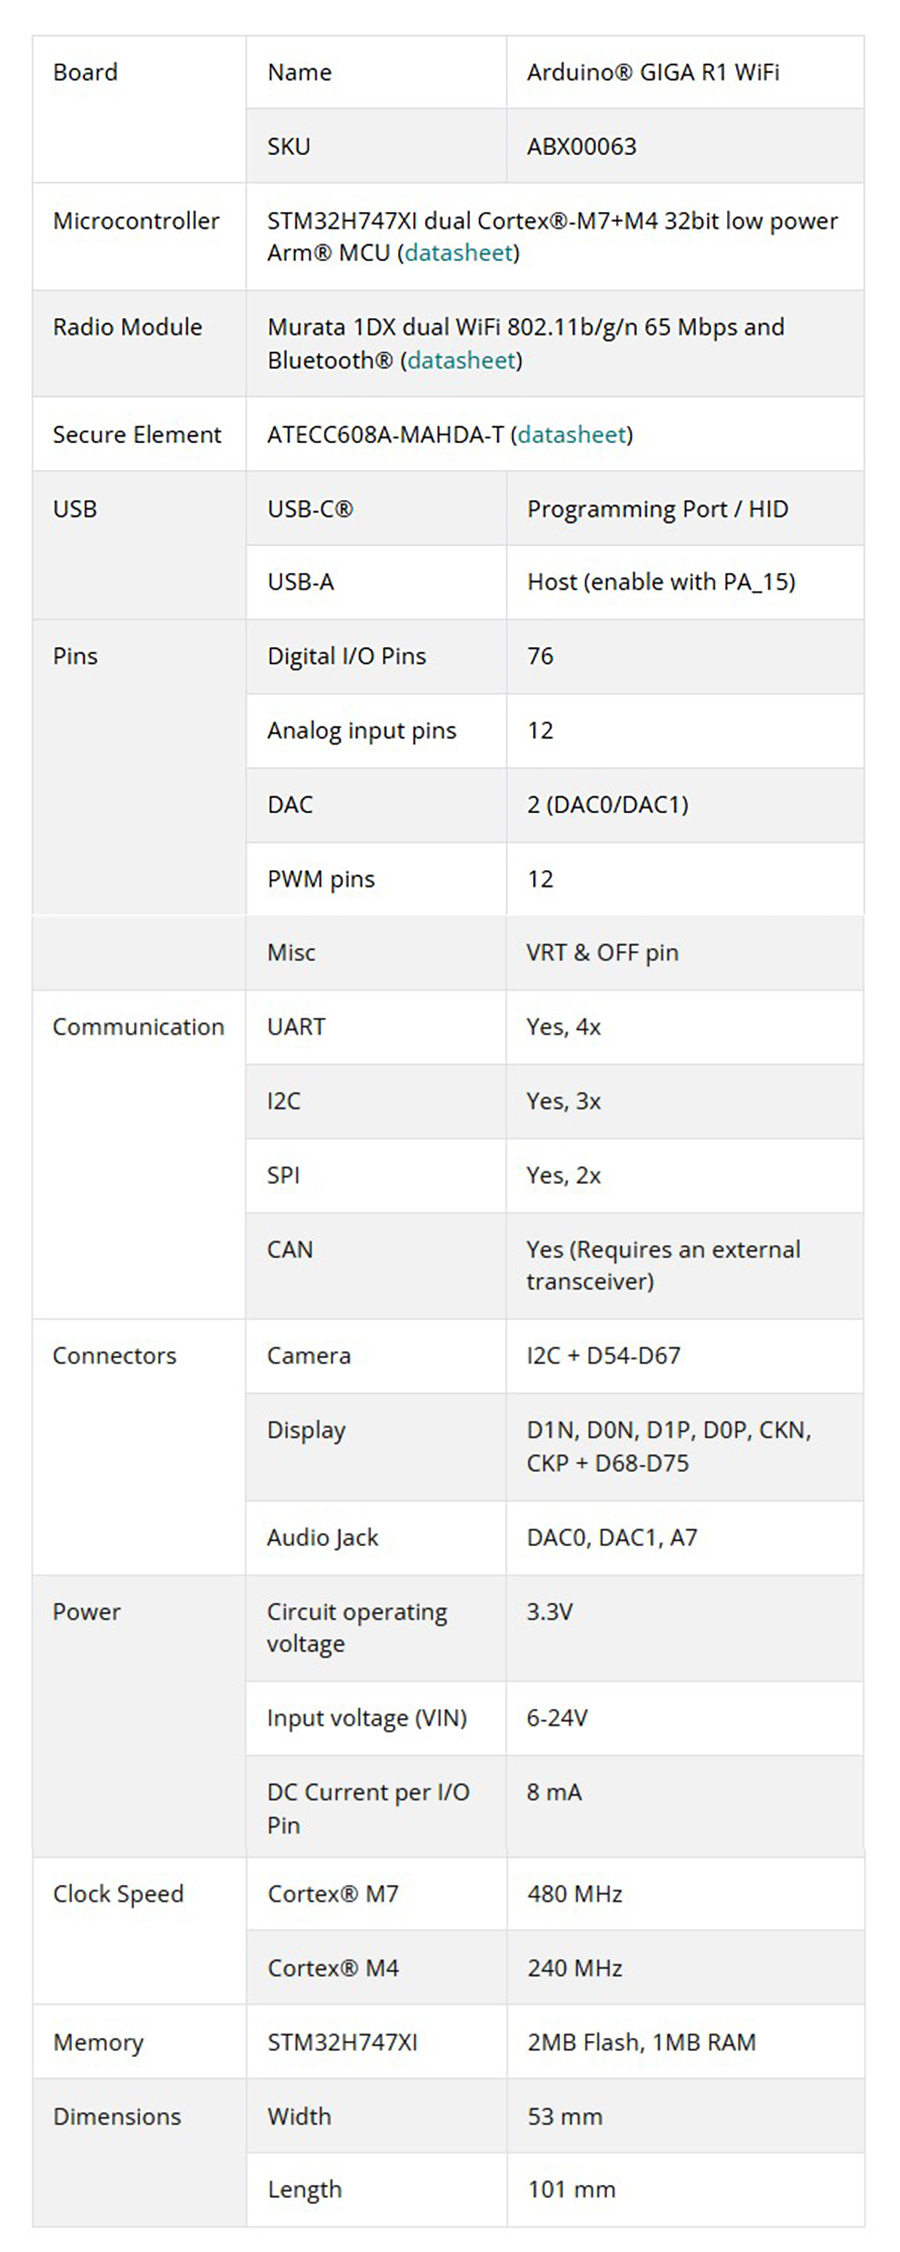
Task: Click the Cortex M7 480 MHz value
Action: pyautogui.click(x=574, y=1894)
